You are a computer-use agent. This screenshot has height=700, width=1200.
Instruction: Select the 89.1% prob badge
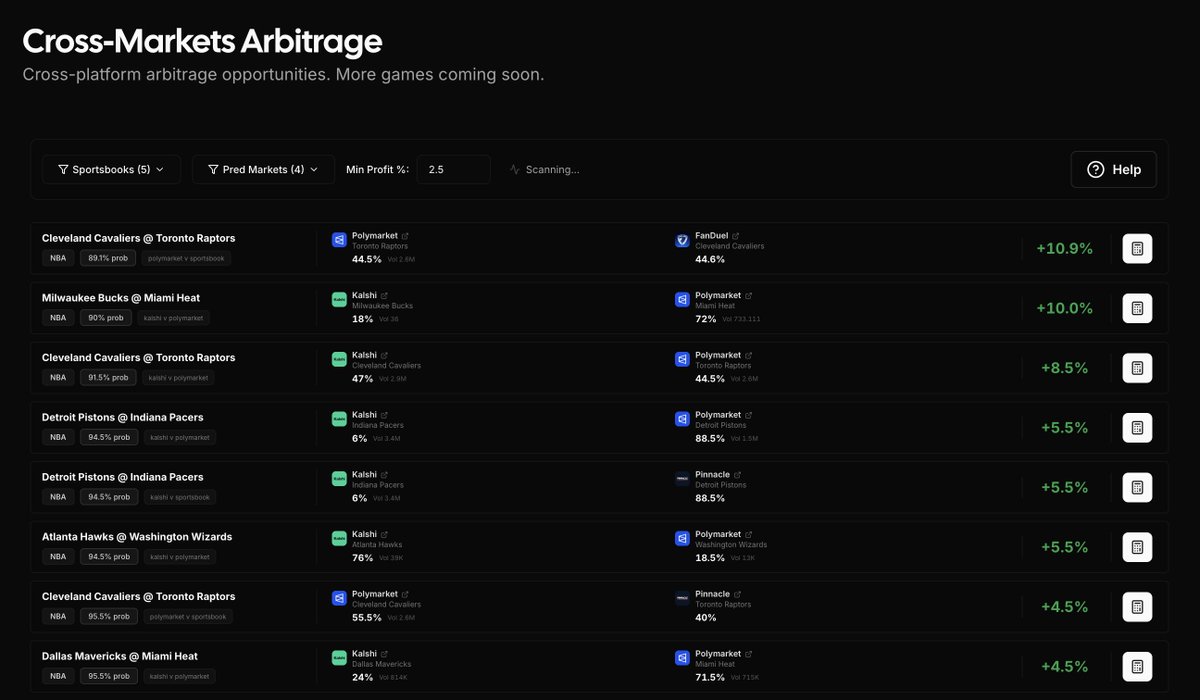point(108,258)
